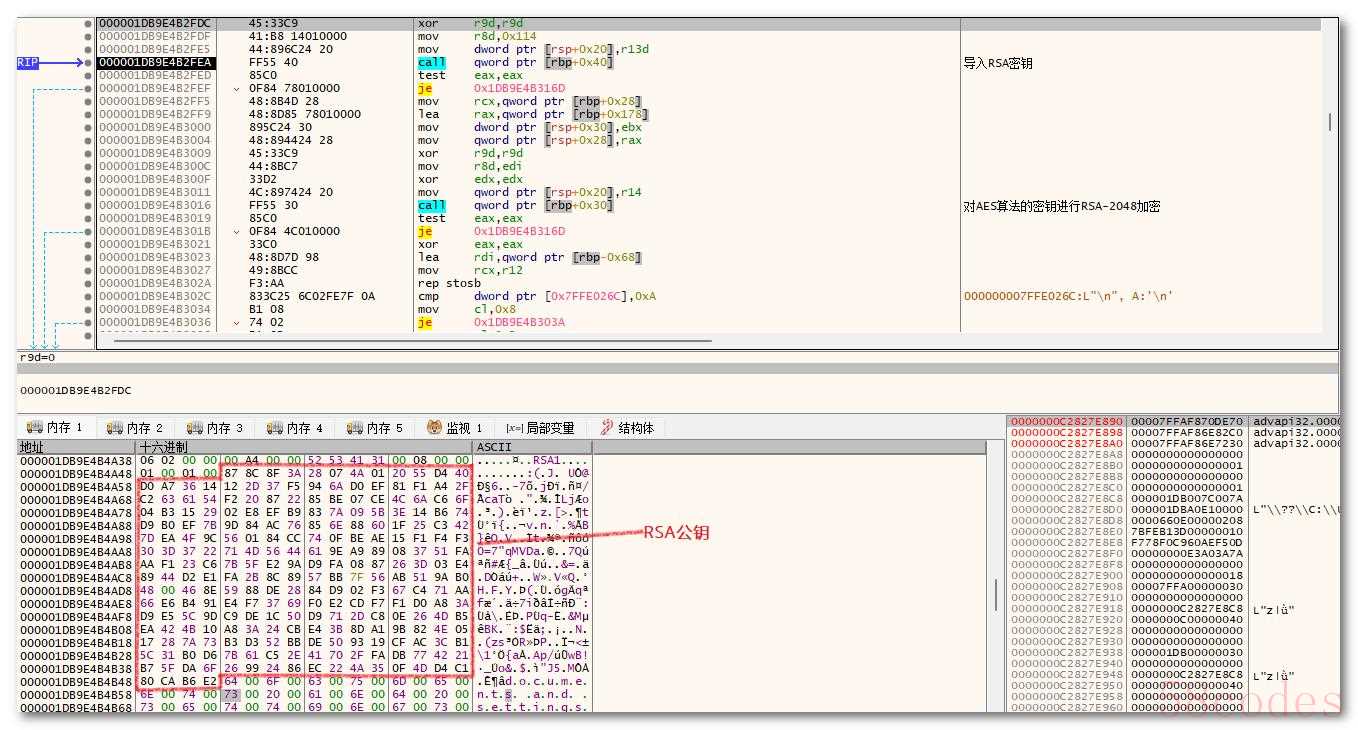Select dump row 000001DB9E4B4A98
This screenshot has width=1358, height=730.
pos(305,538)
